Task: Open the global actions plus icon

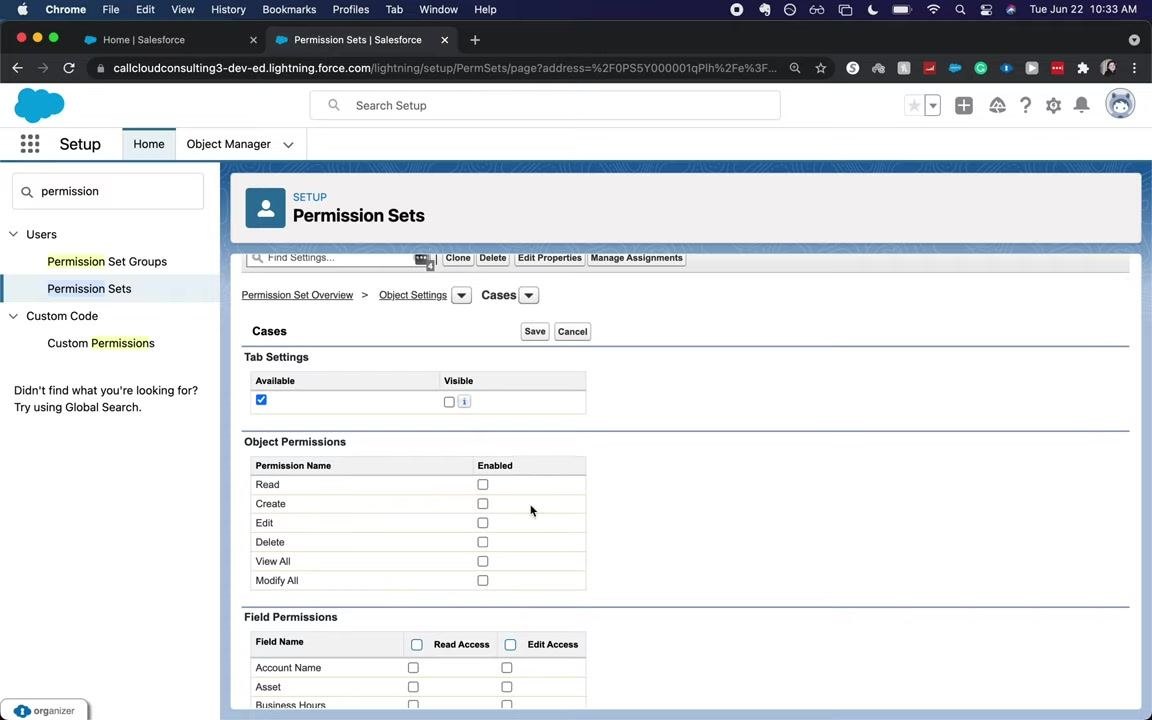Action: (964, 106)
